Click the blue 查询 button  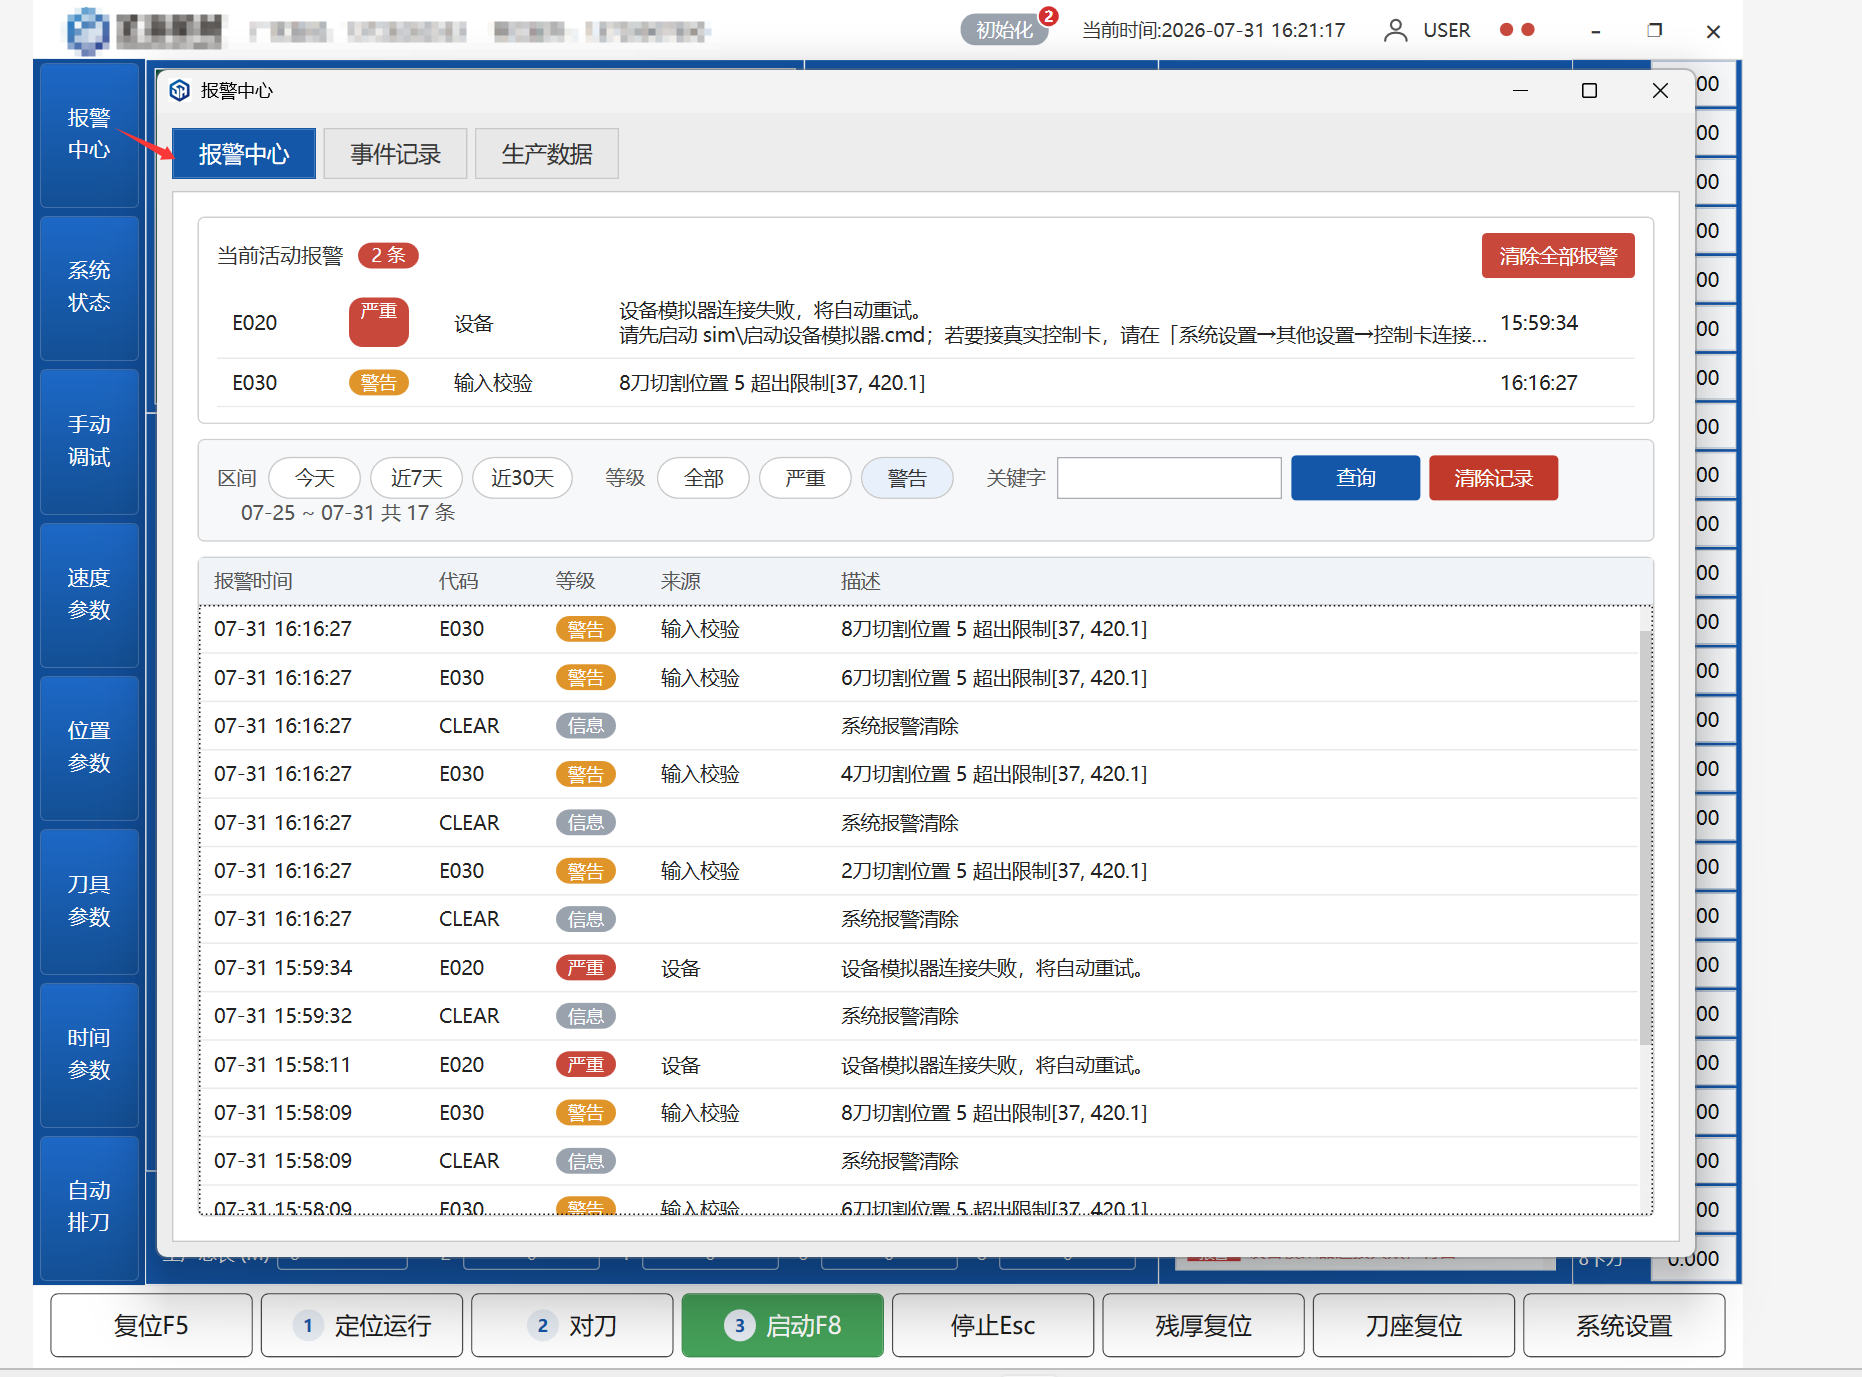point(1355,478)
